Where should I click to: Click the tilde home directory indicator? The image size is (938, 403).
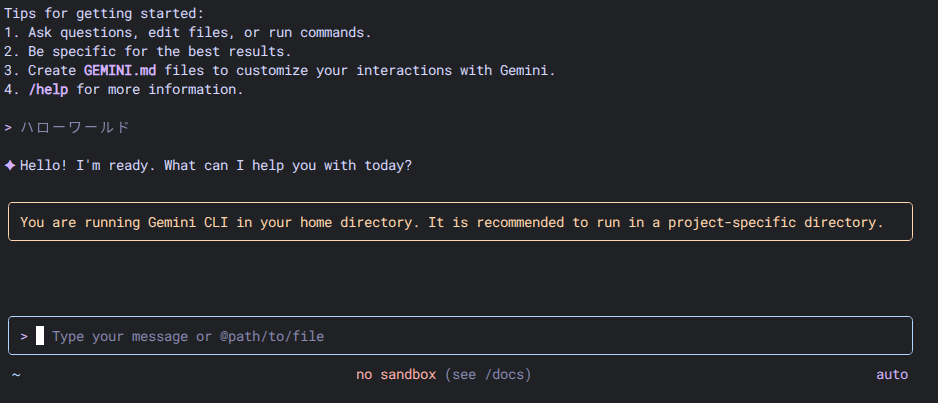click(16, 375)
